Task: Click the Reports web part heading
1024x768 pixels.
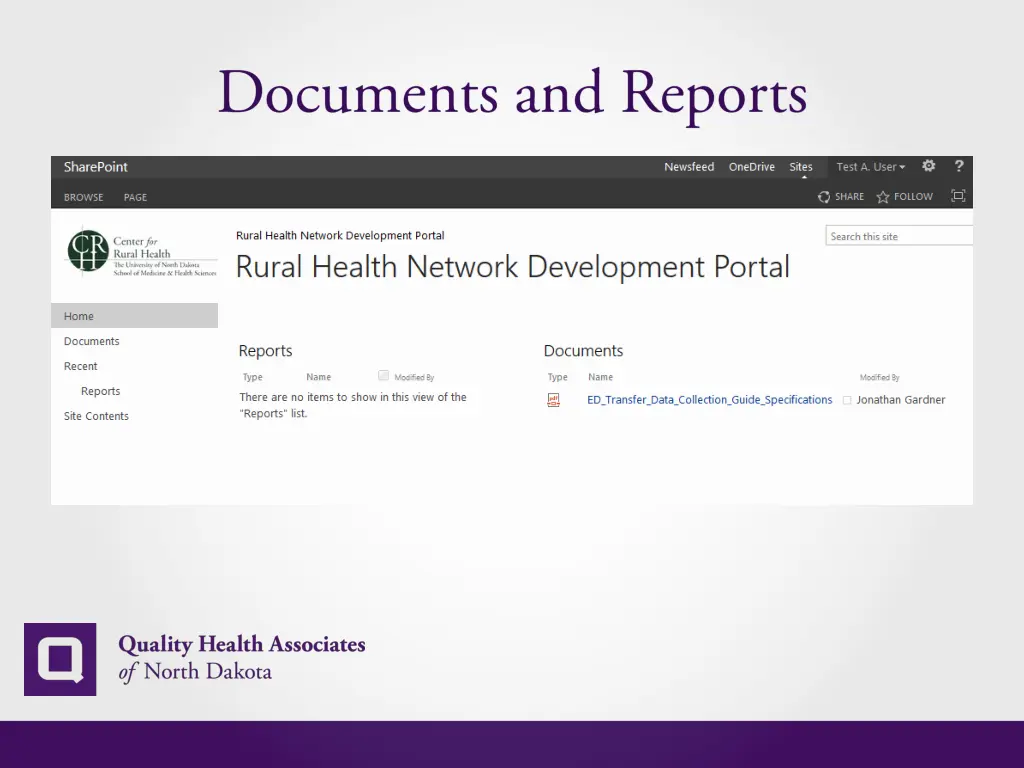Action: click(265, 351)
